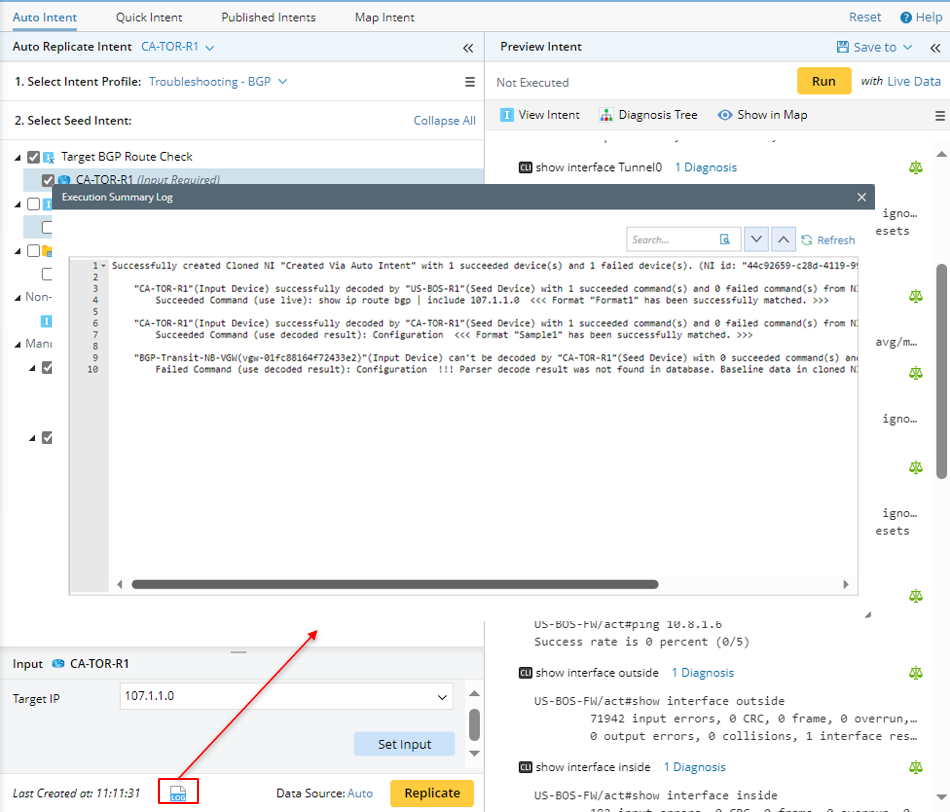950x812 pixels.
Task: Switch to the Auto Intent tab
Action: coord(45,17)
